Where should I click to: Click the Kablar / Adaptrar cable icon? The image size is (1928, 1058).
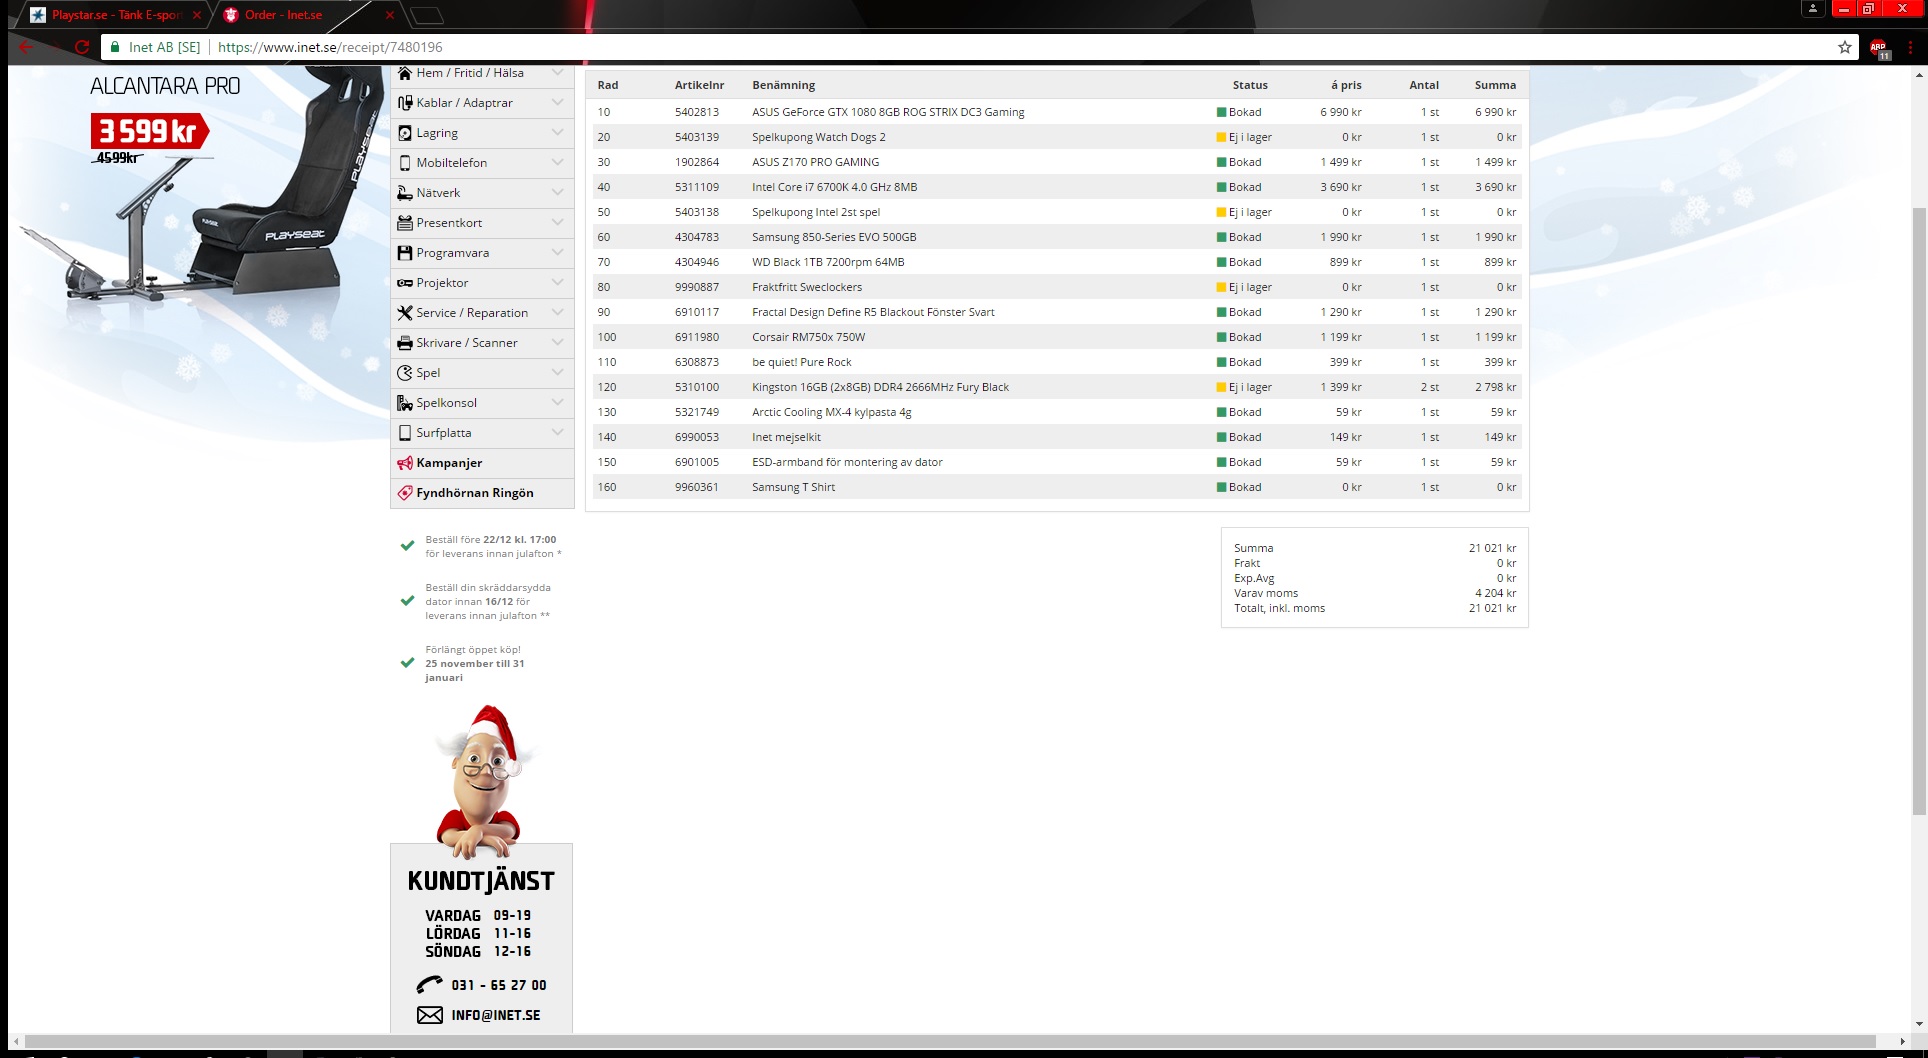pyautogui.click(x=405, y=103)
